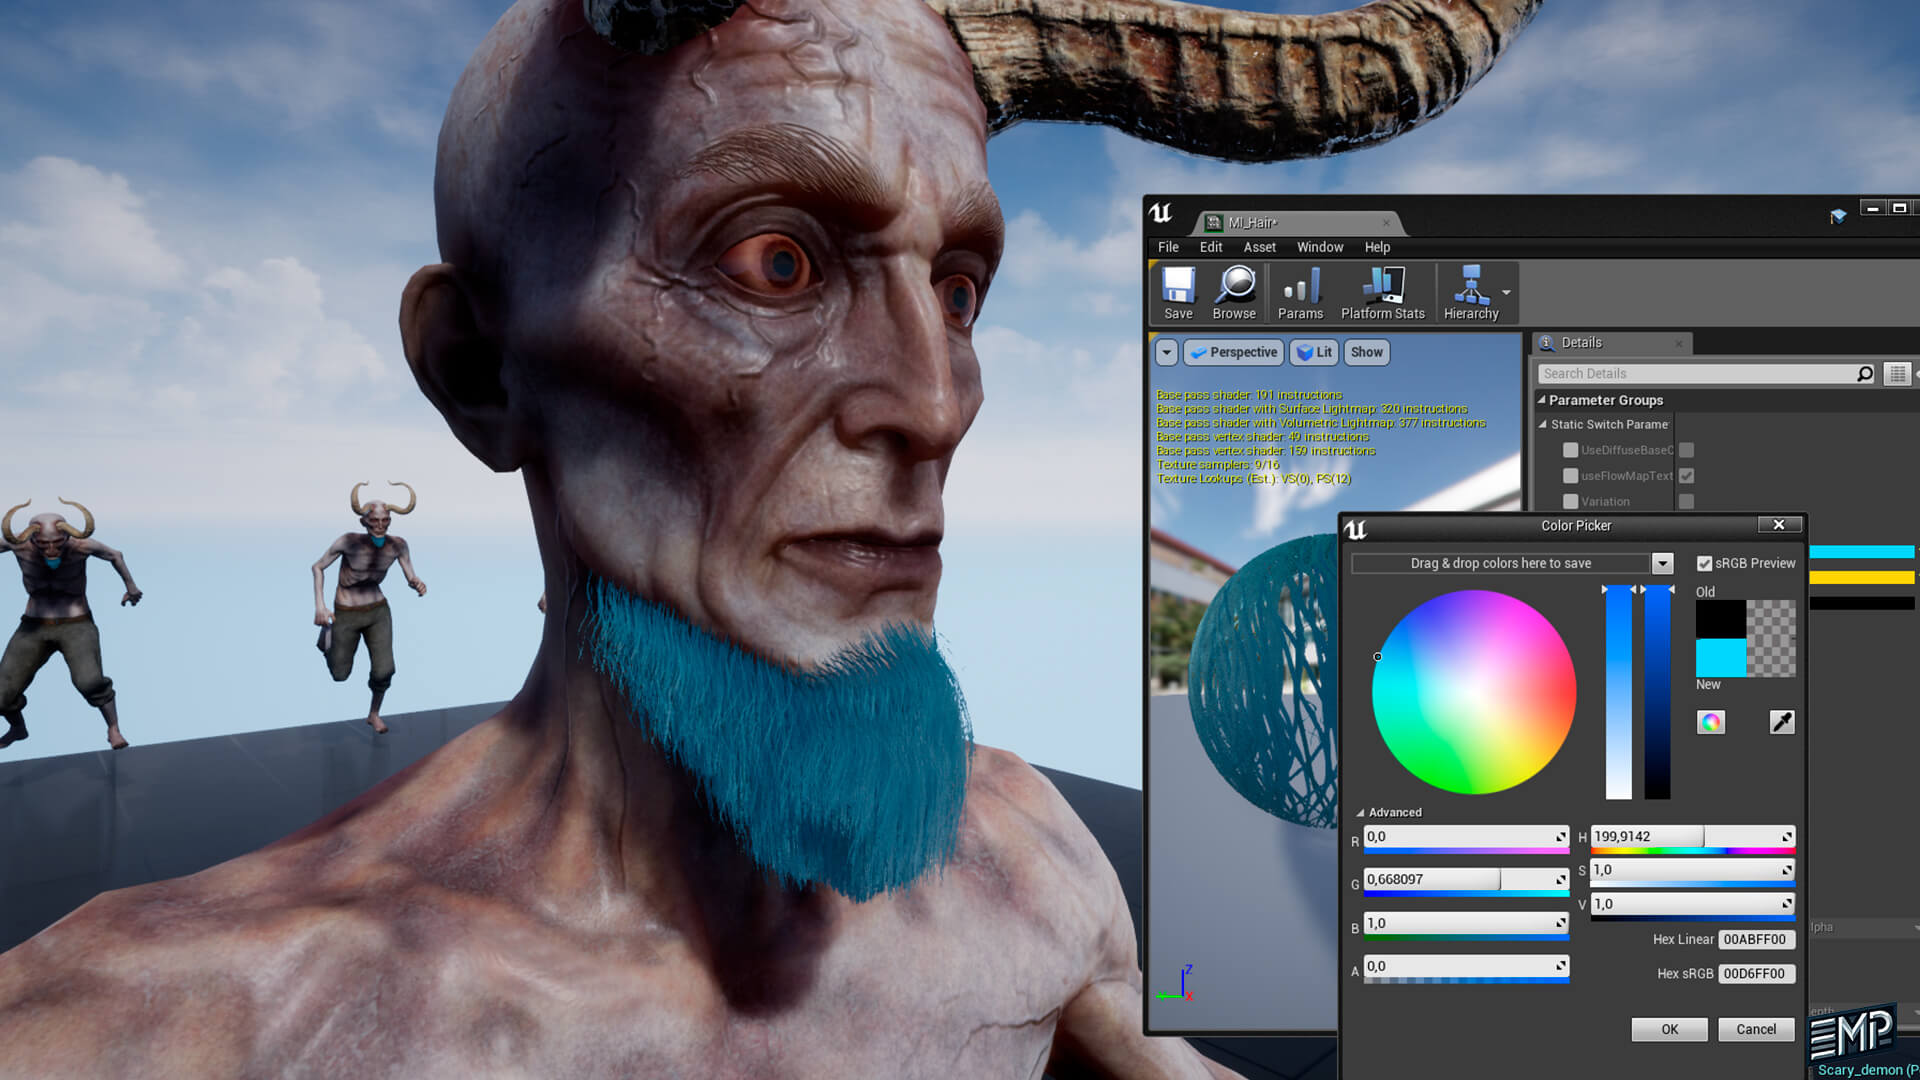Open the Asset menu
The width and height of the screenshot is (1920, 1080).
tap(1259, 247)
